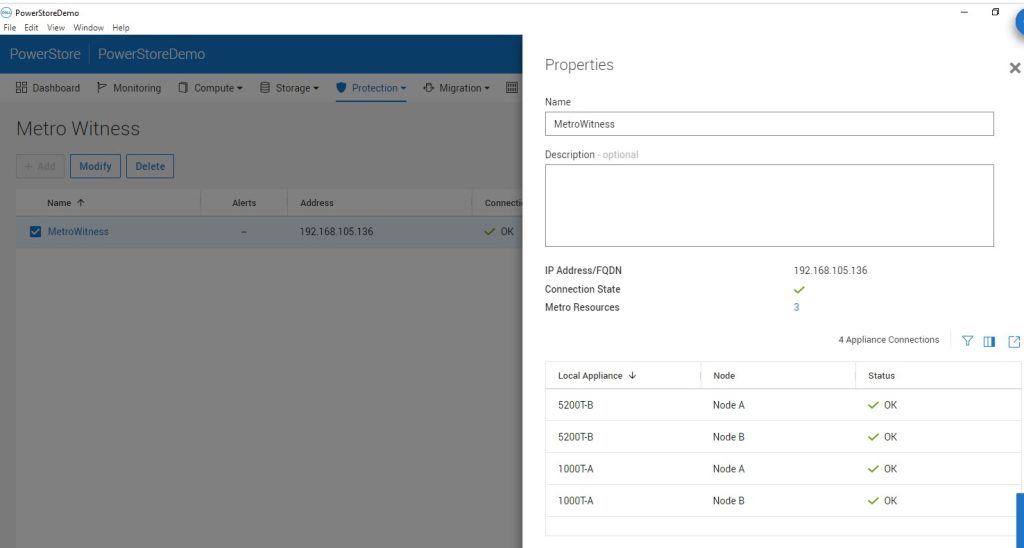Click the Monitoring flag icon
The image size is (1024, 548).
102,88
